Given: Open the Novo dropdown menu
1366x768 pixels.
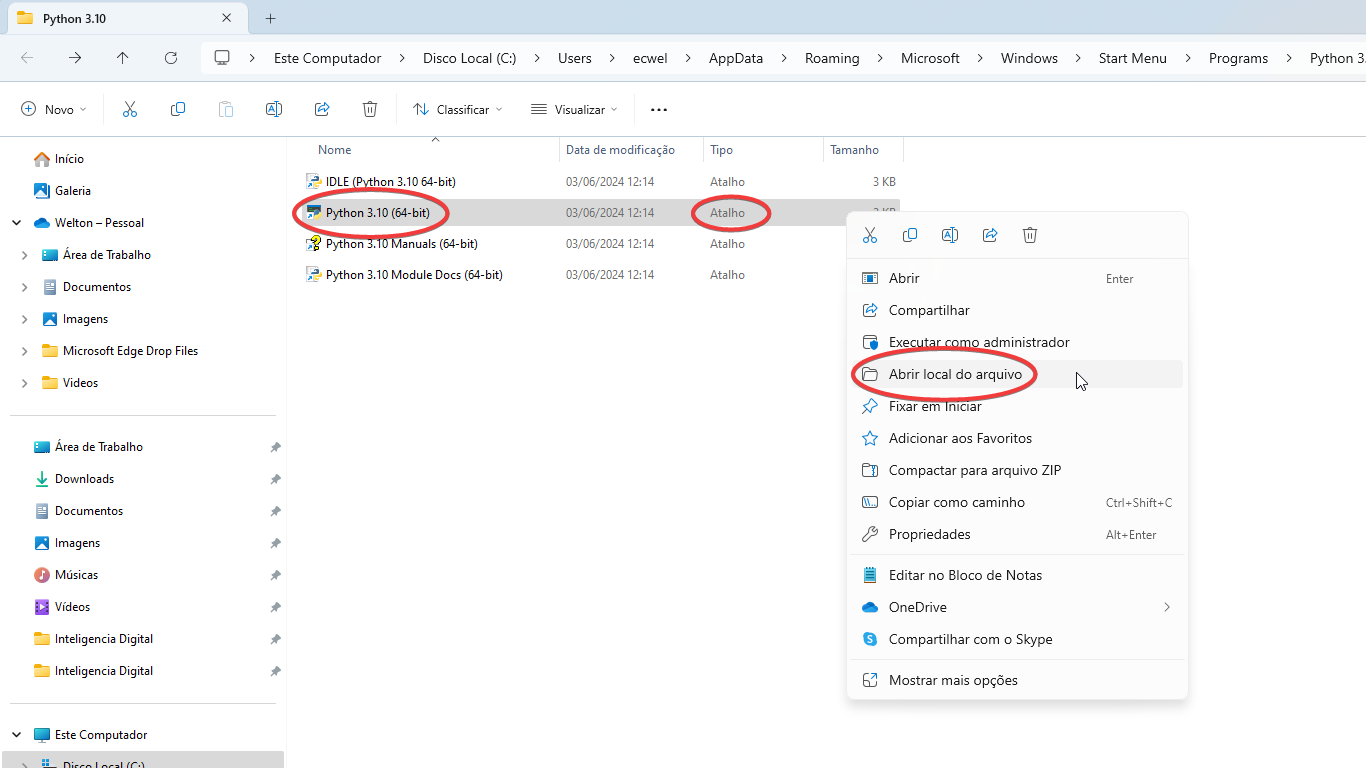Looking at the screenshot, I should (54, 109).
